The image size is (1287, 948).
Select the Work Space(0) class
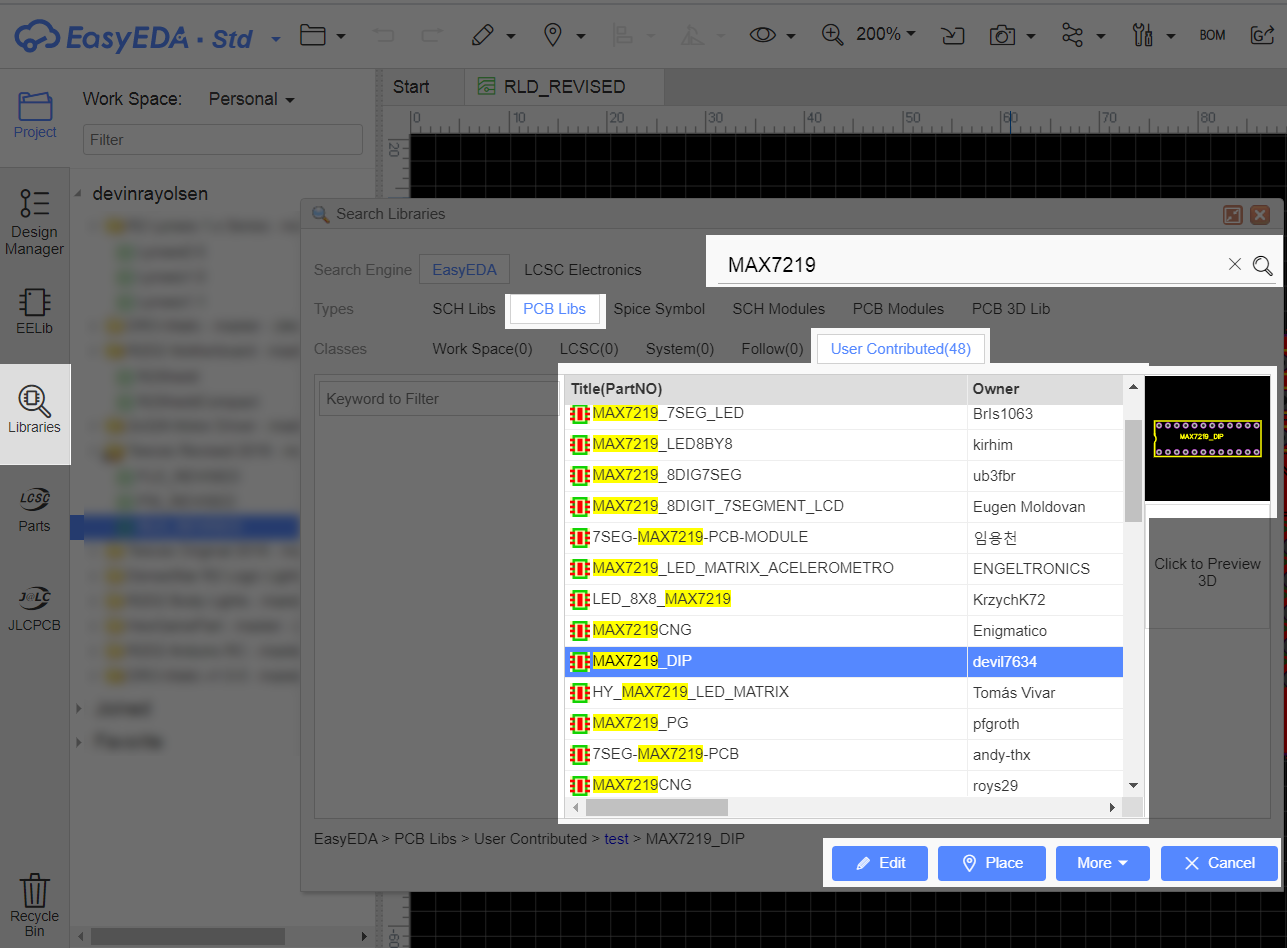pyautogui.click(x=482, y=349)
